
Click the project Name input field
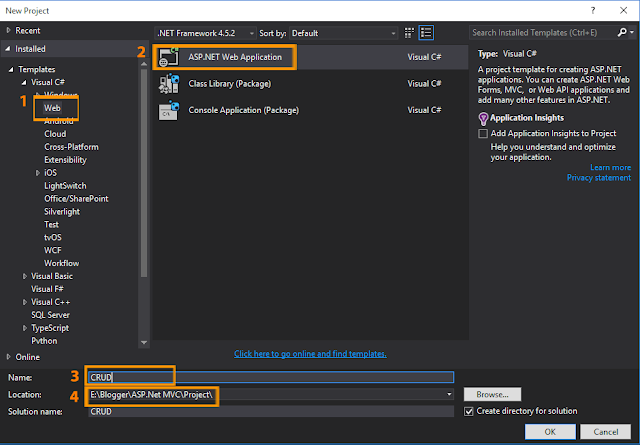tap(271, 377)
